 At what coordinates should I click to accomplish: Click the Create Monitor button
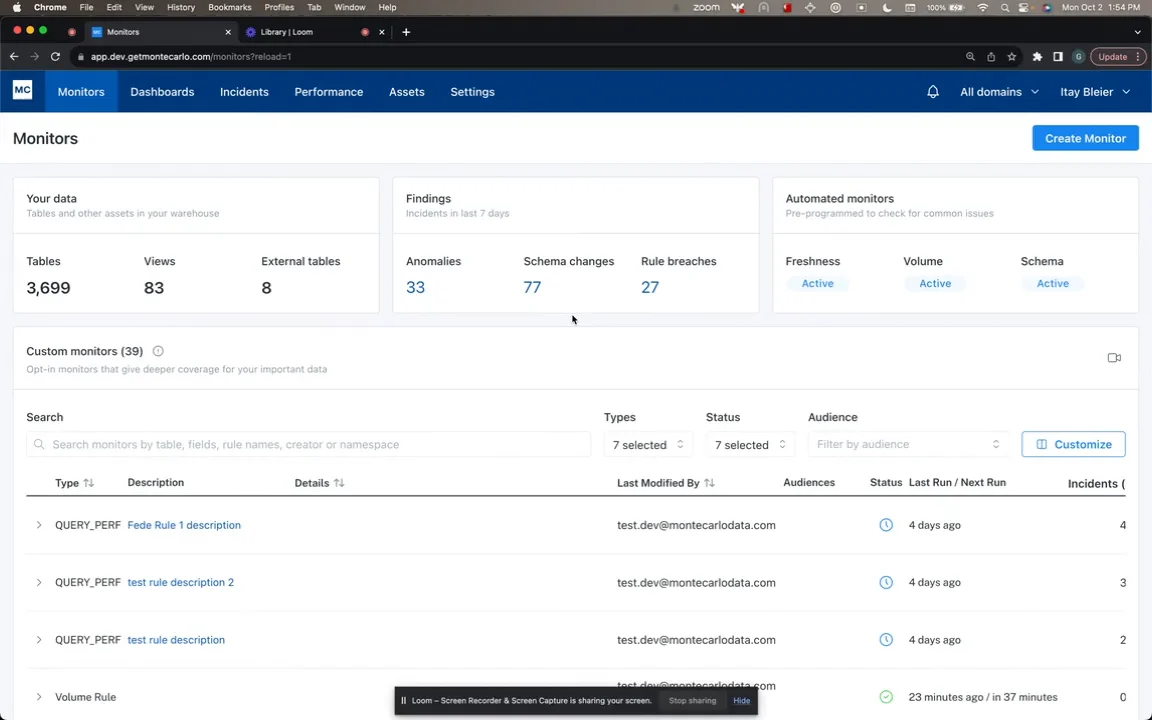tap(1085, 138)
